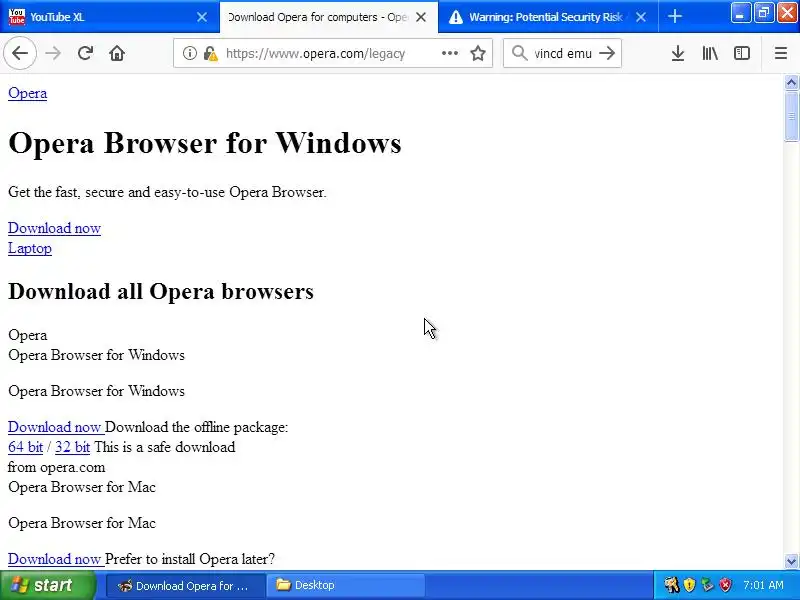Screen dimensions: 800x600
Task: Click the 'Download all Opera browsers' heading
Action: (x=161, y=291)
